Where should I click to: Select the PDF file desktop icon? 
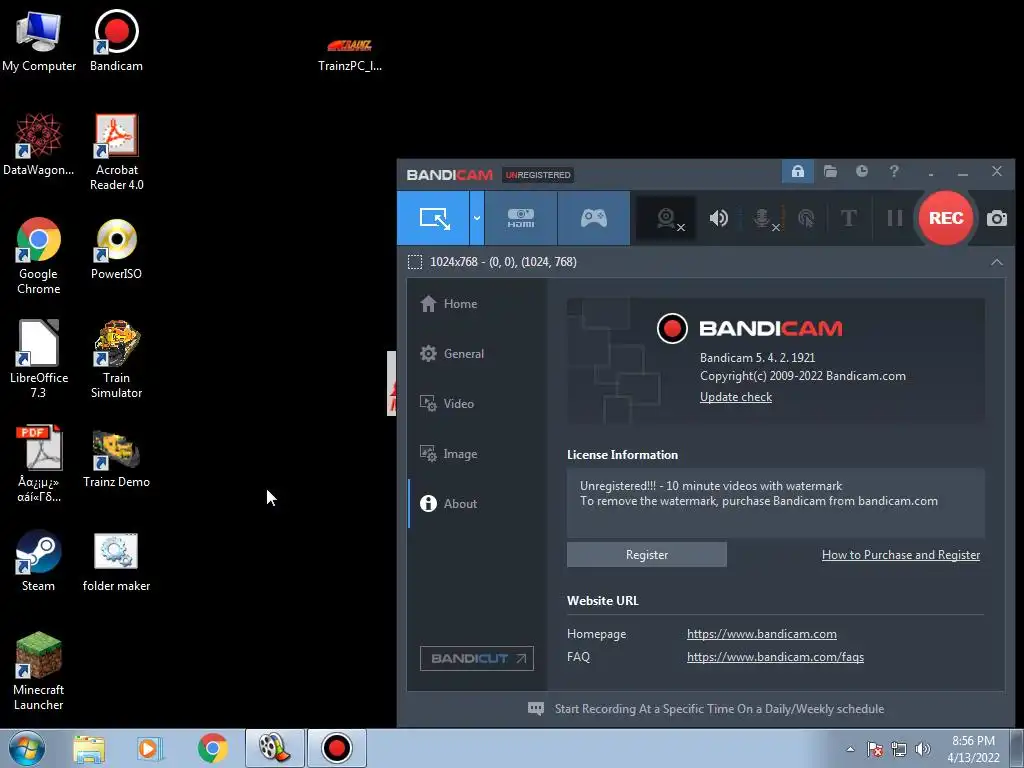click(39, 464)
